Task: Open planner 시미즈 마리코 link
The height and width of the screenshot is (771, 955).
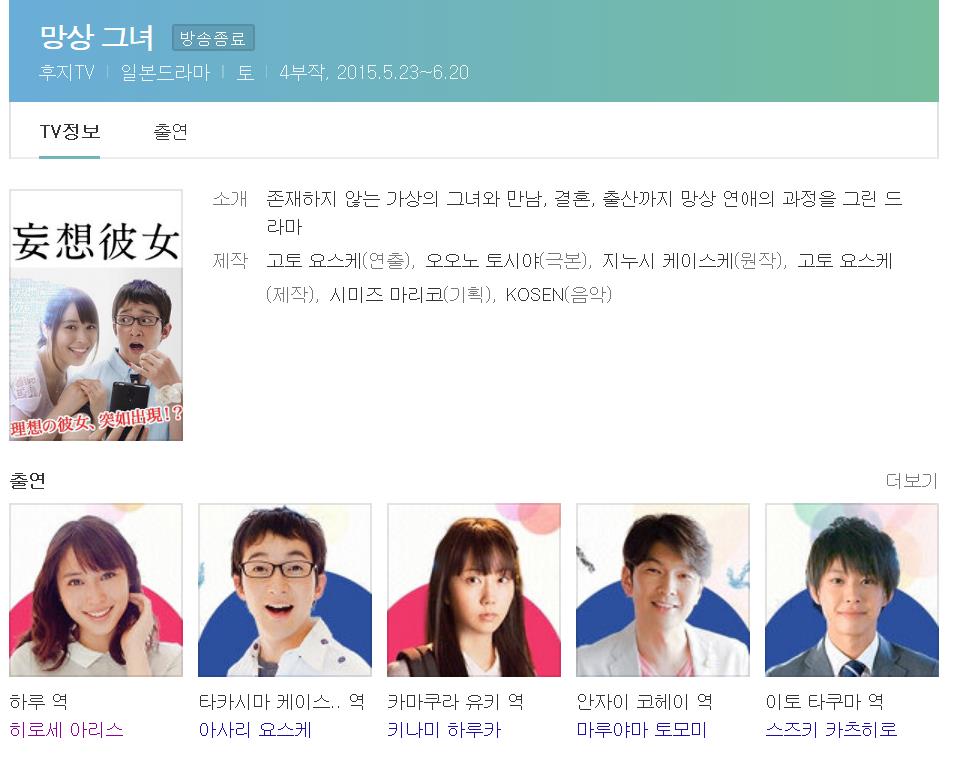Action: click(x=386, y=295)
